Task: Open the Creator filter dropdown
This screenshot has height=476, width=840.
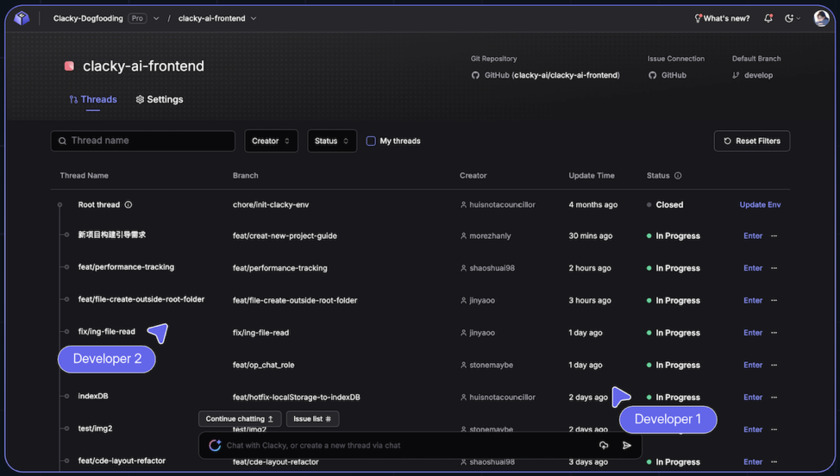Action: (271, 141)
